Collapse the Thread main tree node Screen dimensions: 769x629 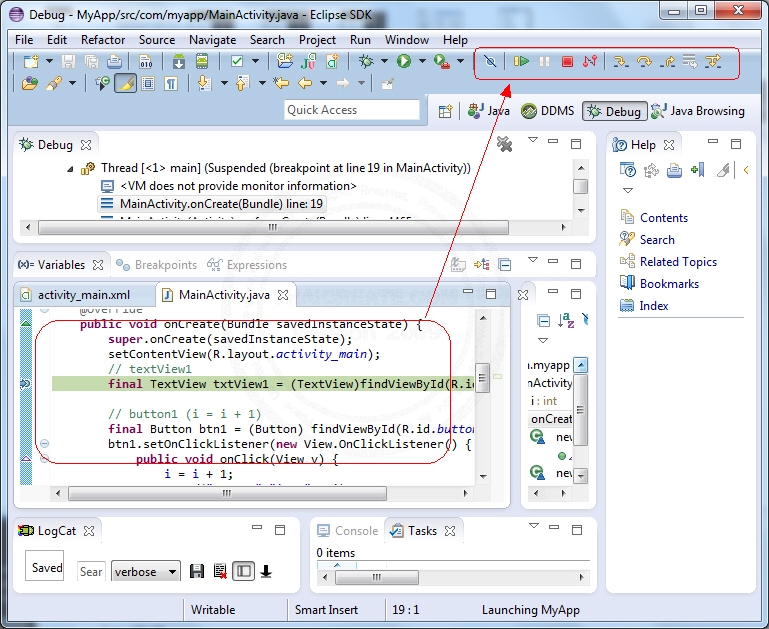70,169
